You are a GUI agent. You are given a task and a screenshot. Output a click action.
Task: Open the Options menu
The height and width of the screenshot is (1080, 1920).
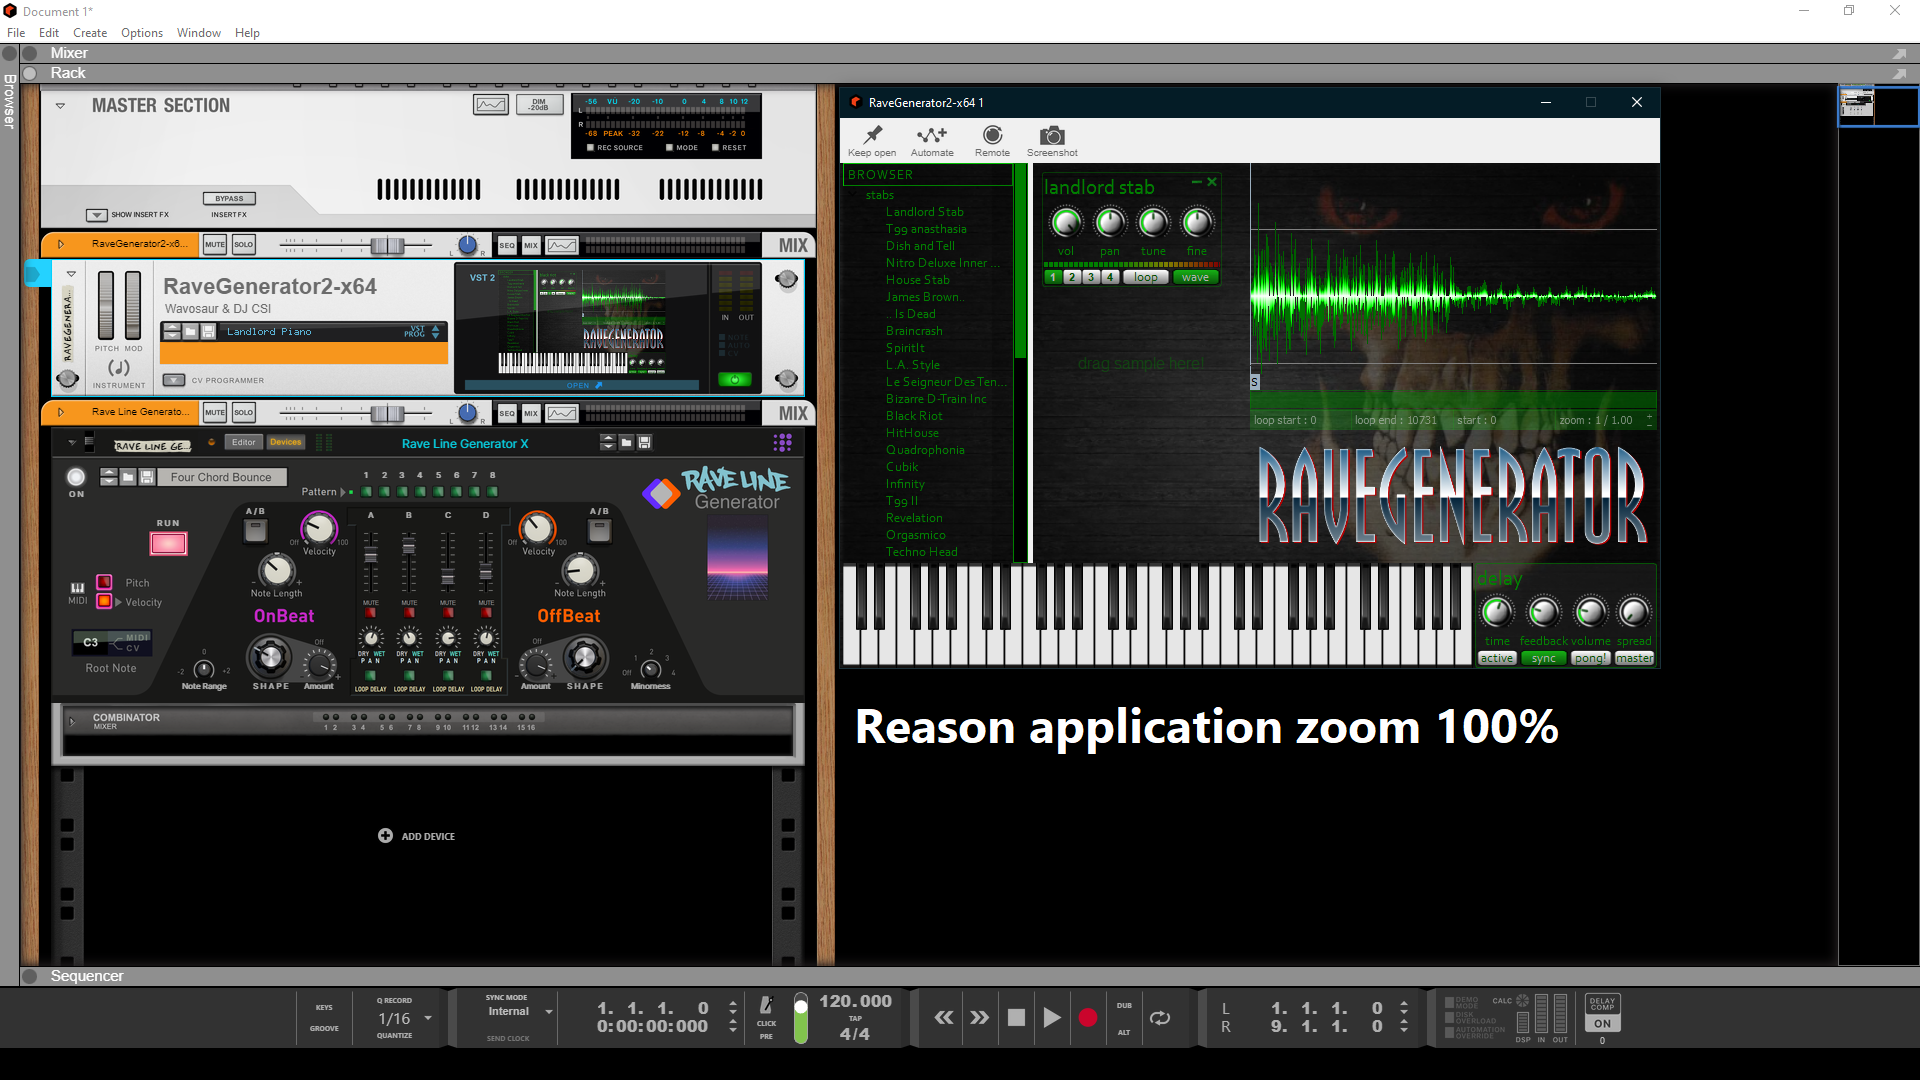tap(142, 33)
